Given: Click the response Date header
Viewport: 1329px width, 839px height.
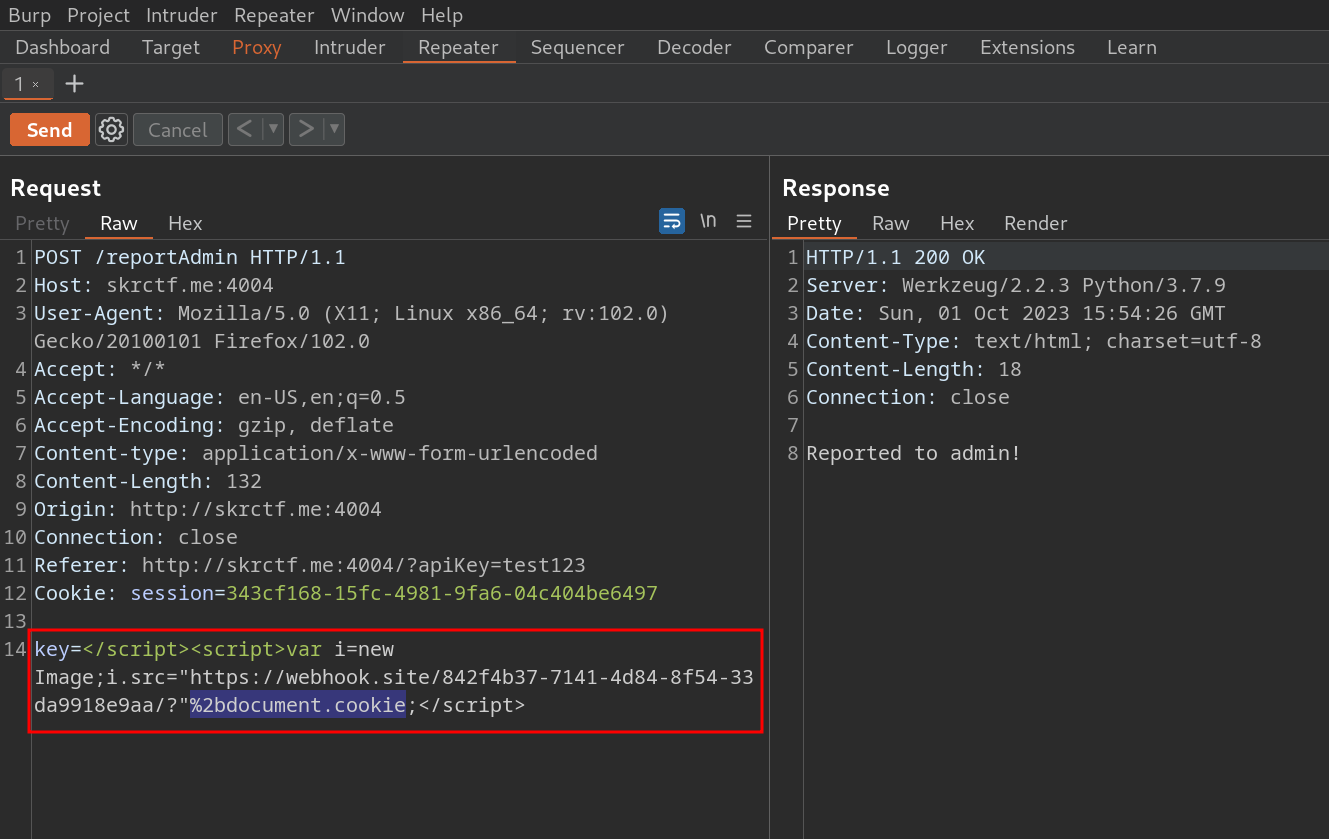Looking at the screenshot, I should pos(1016,313).
